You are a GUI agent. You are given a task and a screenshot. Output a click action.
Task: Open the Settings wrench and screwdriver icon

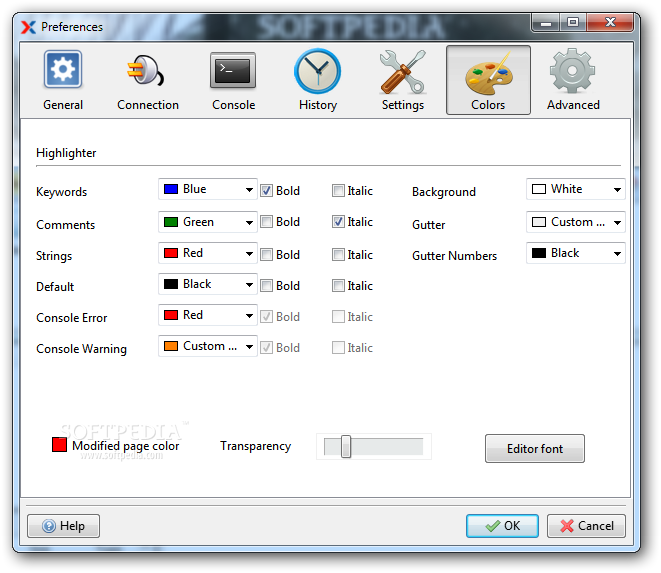(403, 72)
